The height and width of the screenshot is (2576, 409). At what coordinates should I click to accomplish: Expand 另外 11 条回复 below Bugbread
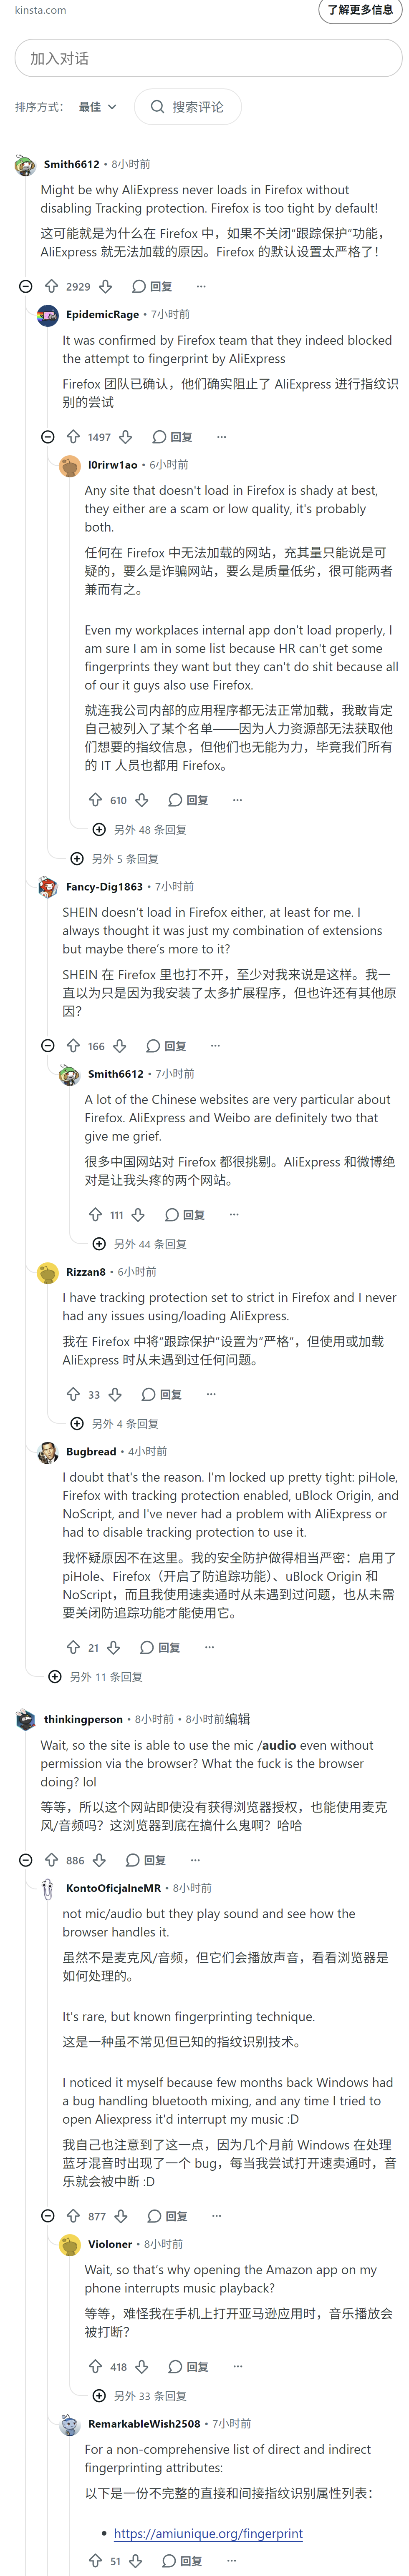(96, 1677)
